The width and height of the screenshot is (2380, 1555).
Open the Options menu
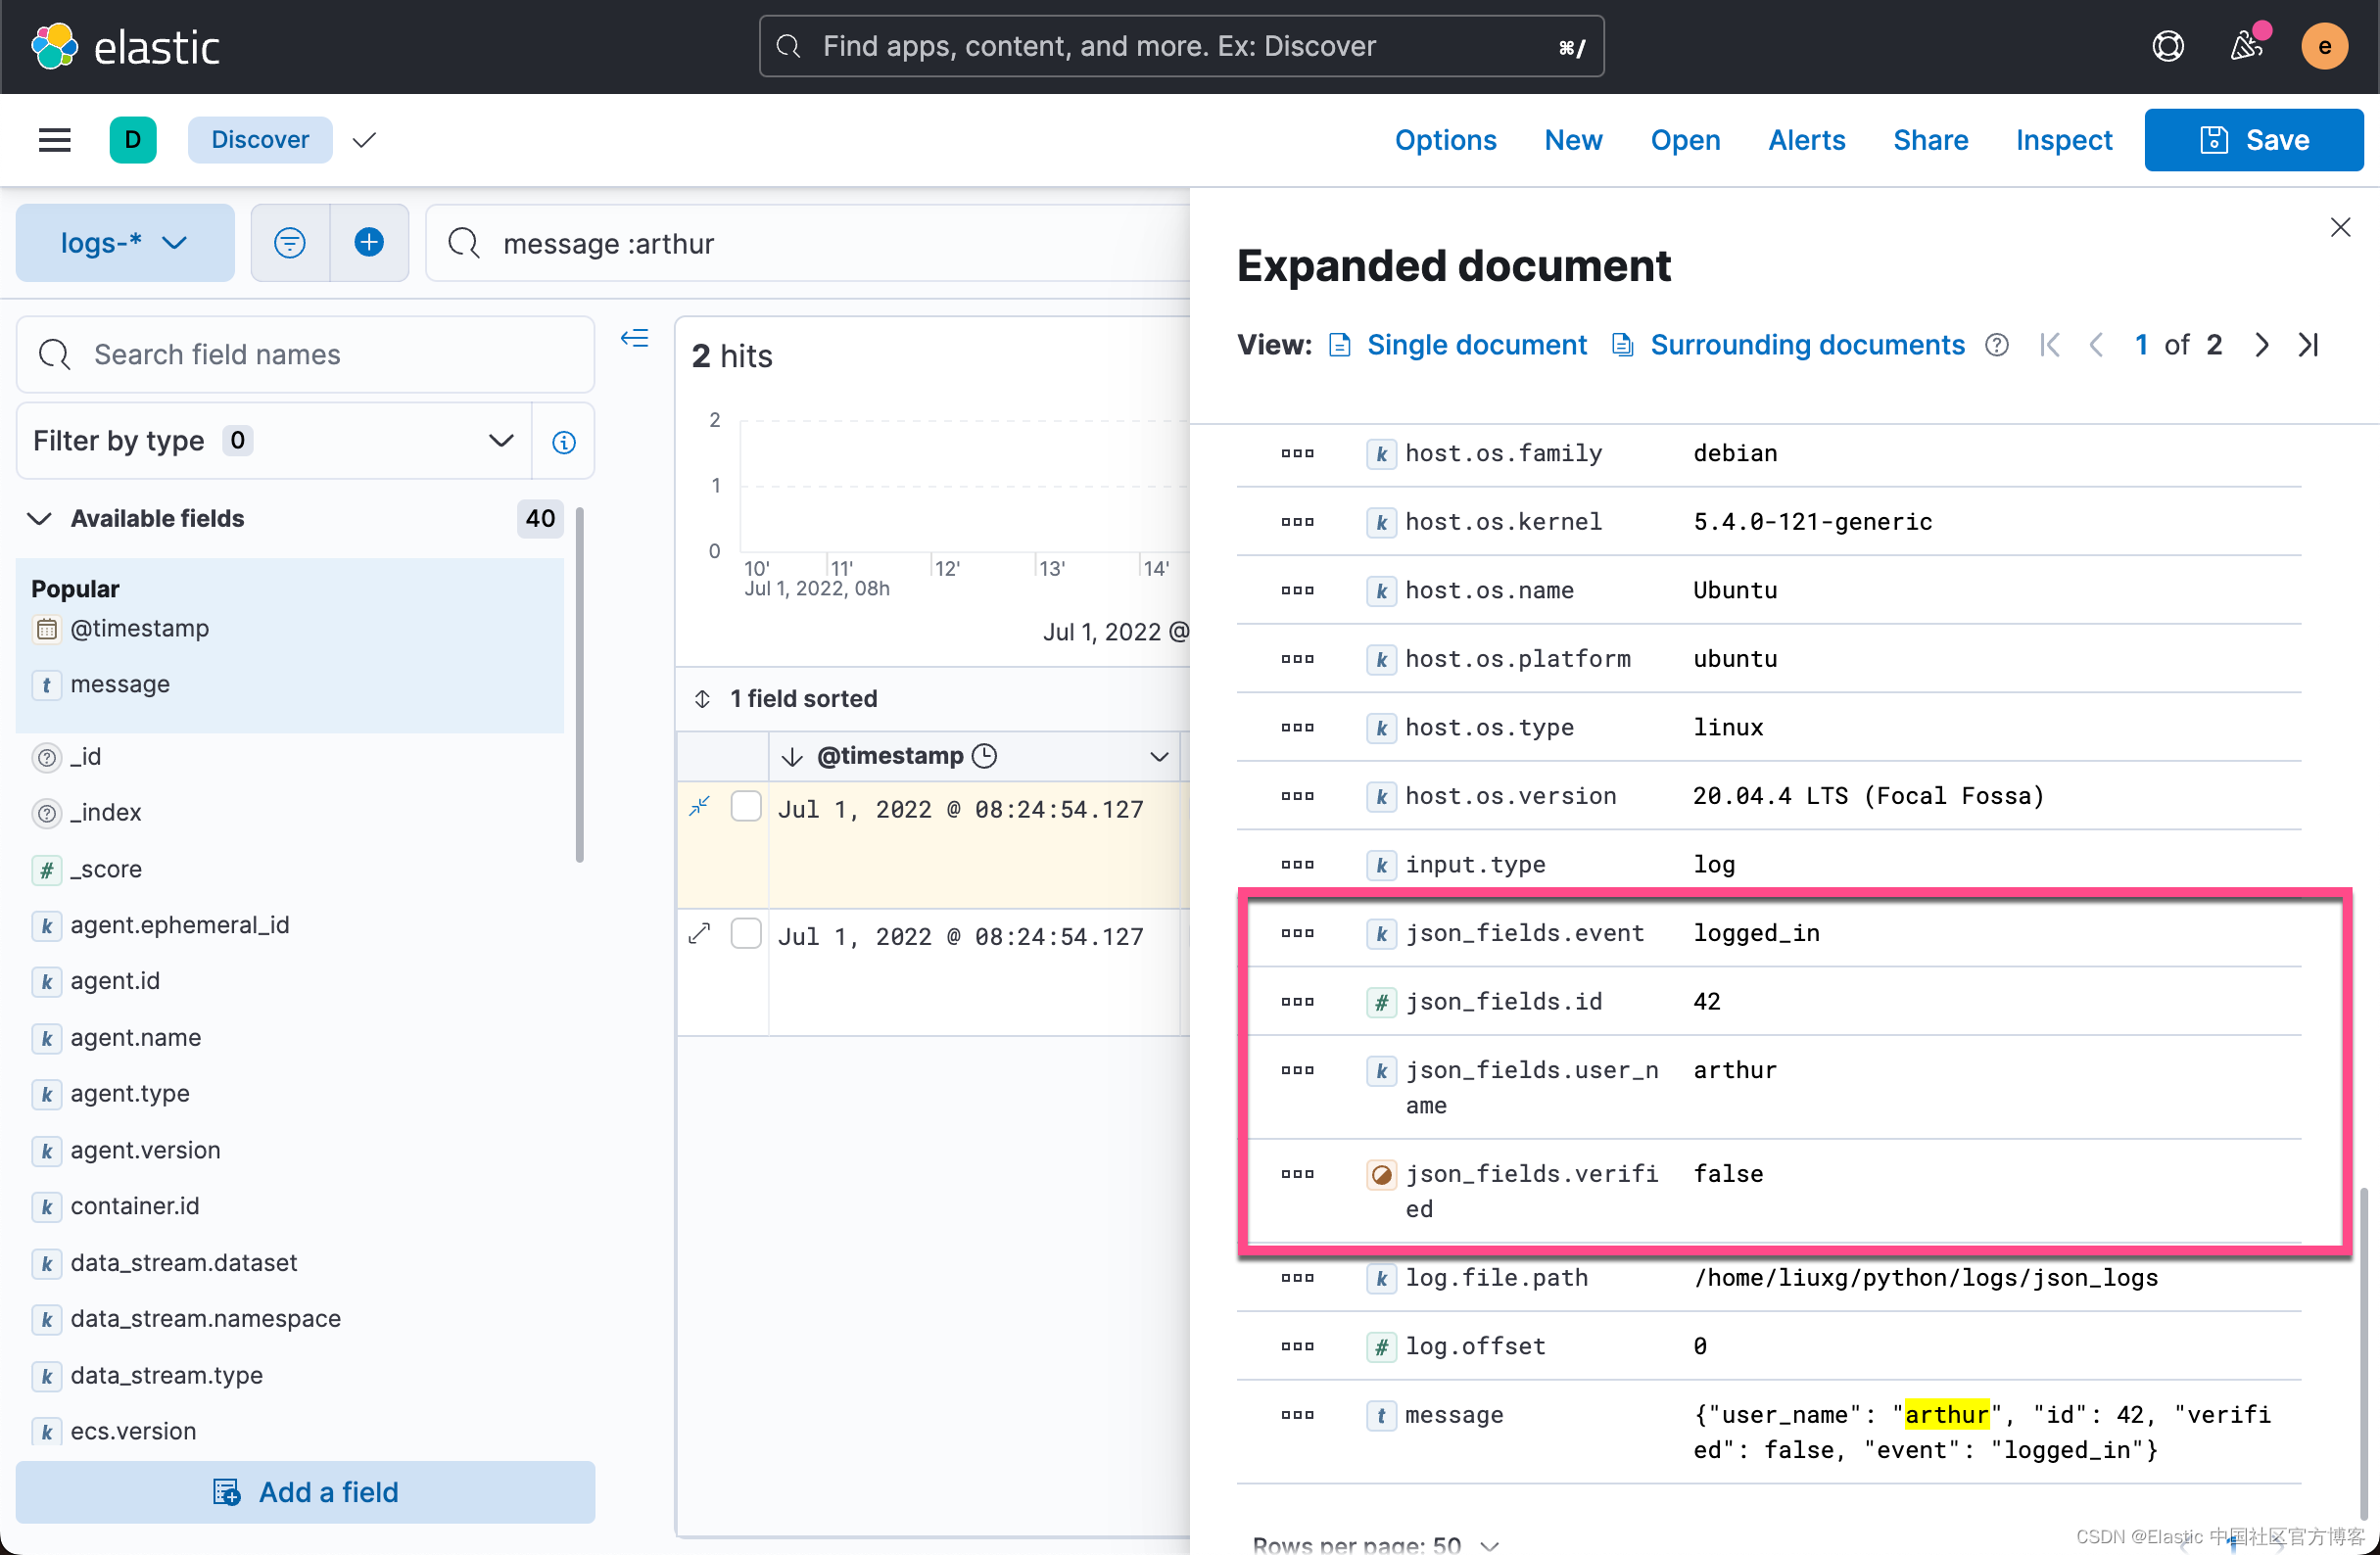1445,140
